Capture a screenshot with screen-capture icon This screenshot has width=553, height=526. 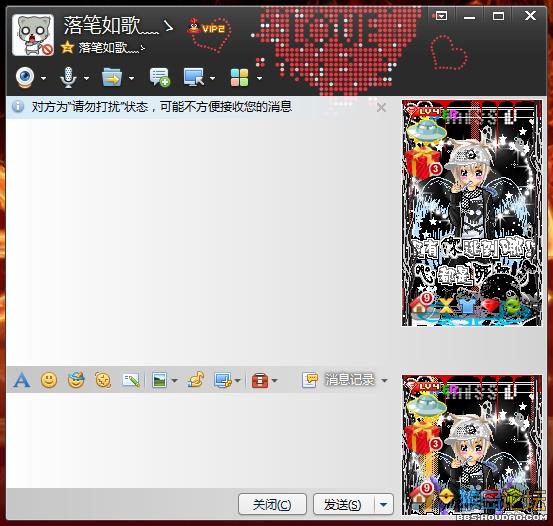click(x=223, y=380)
